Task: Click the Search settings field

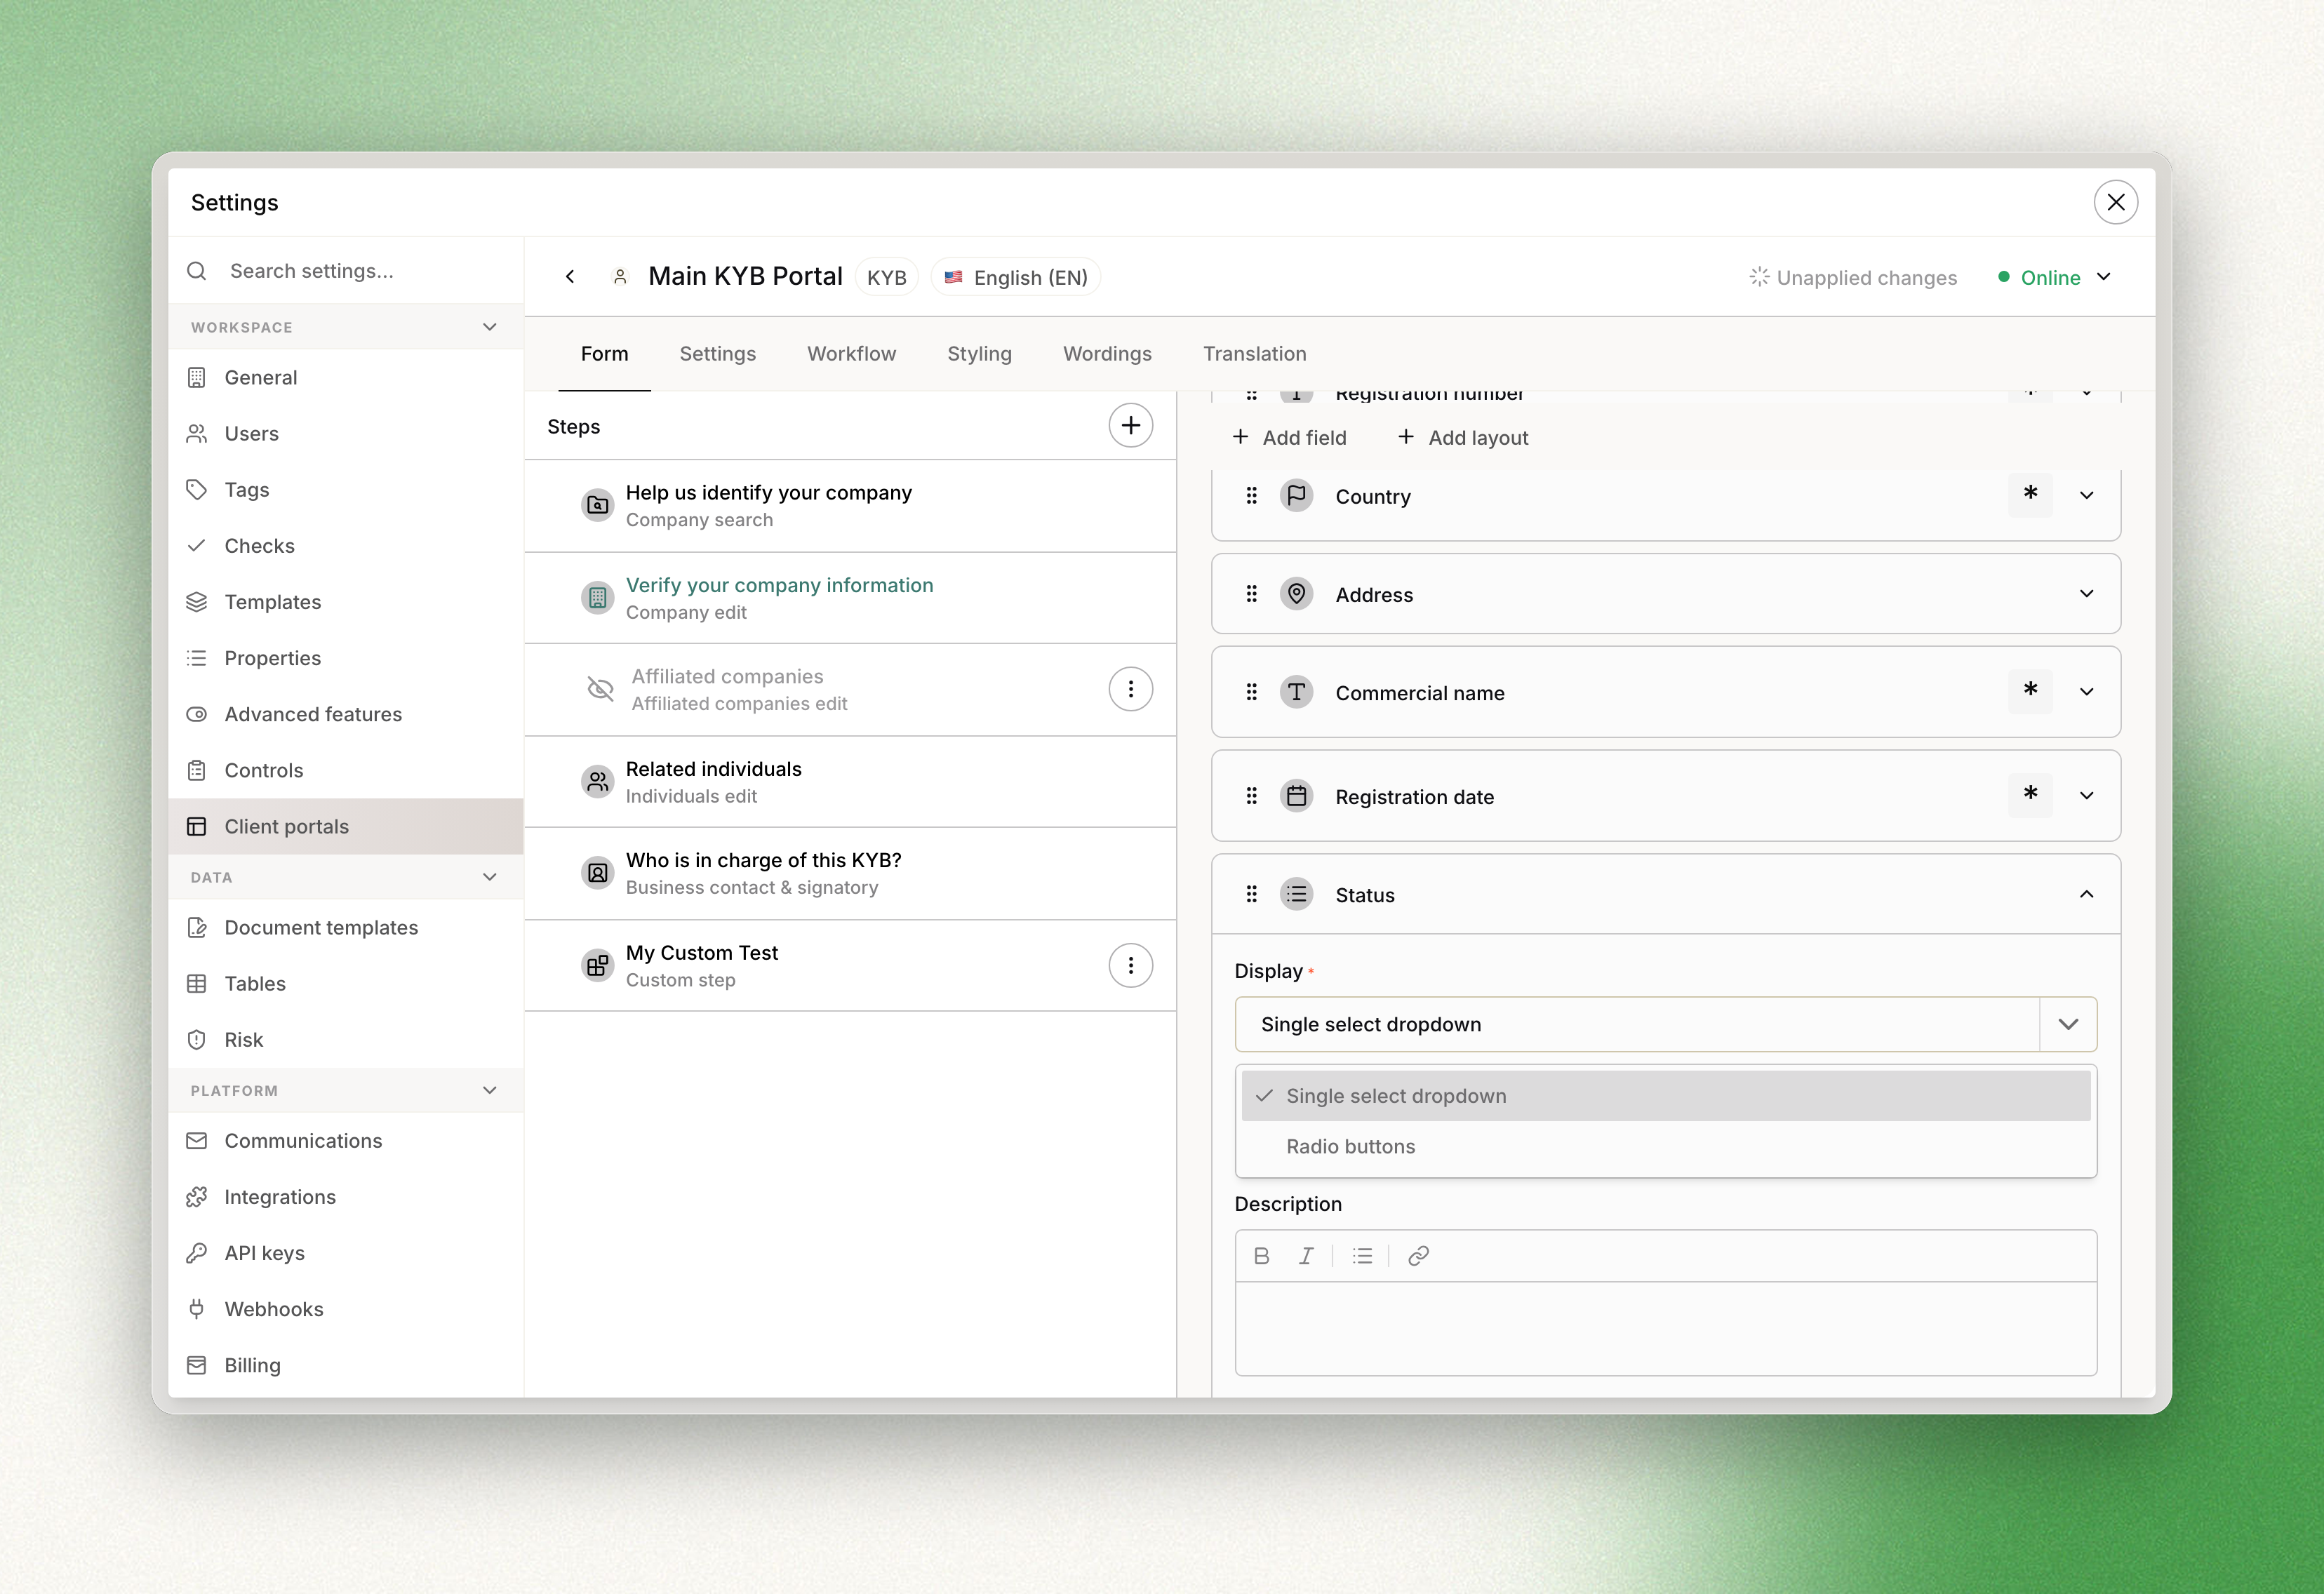Action: pos(345,270)
